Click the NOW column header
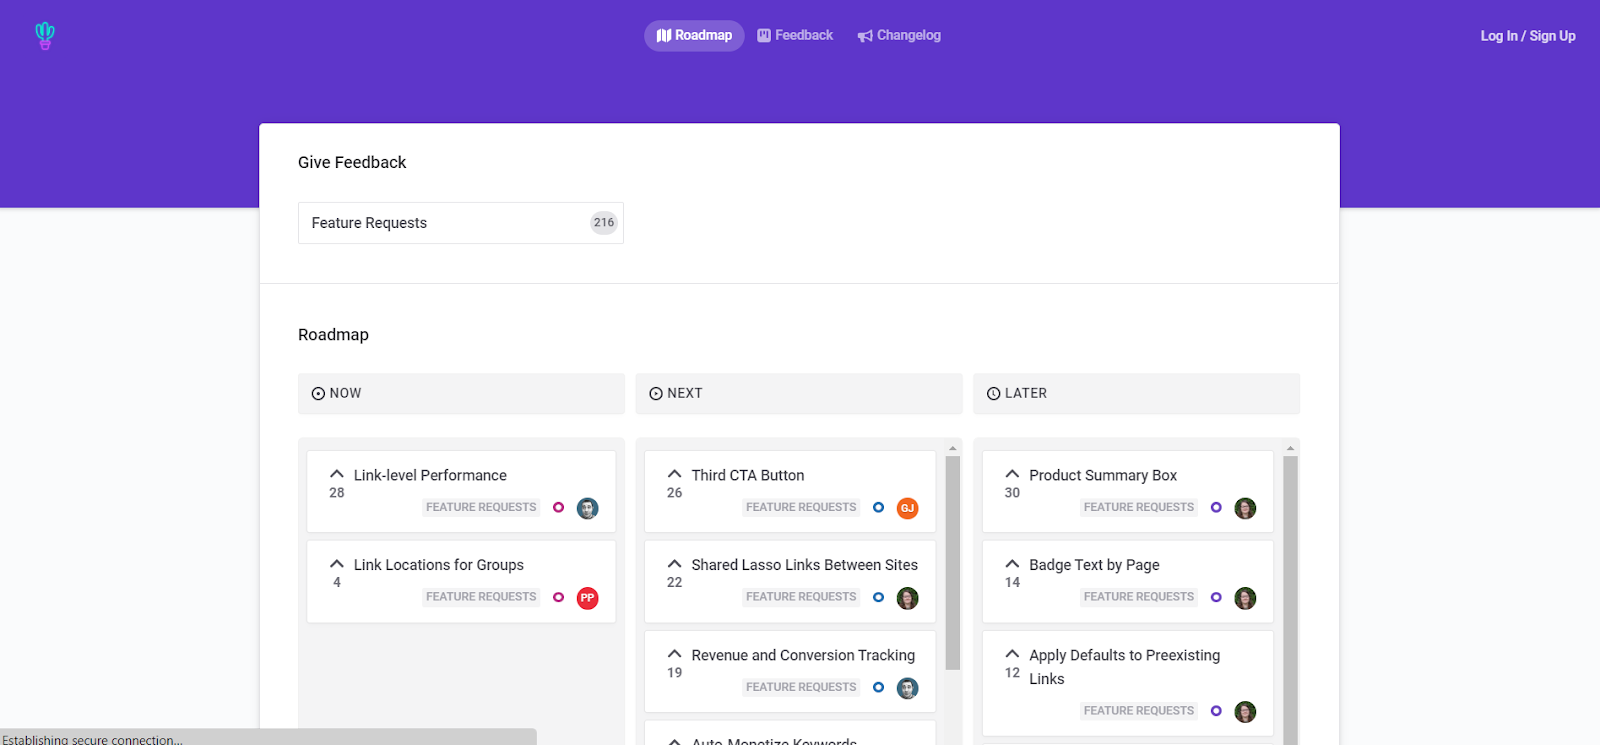 click(461, 394)
